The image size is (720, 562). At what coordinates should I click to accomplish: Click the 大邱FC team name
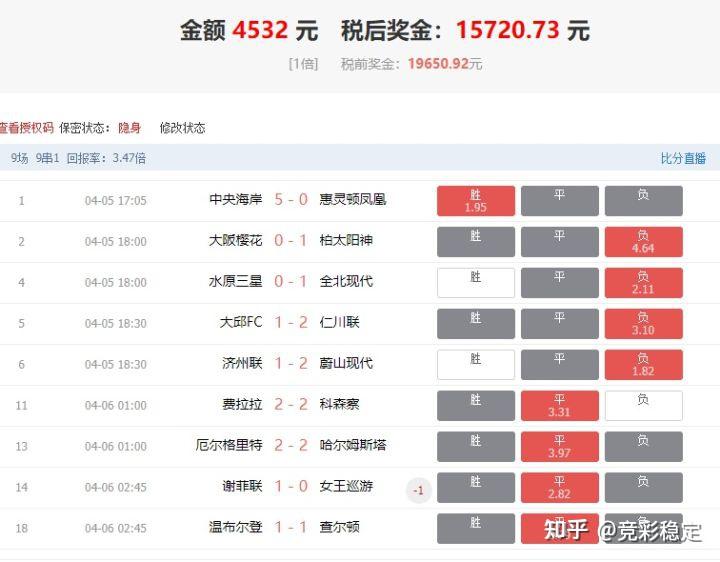click(x=241, y=322)
